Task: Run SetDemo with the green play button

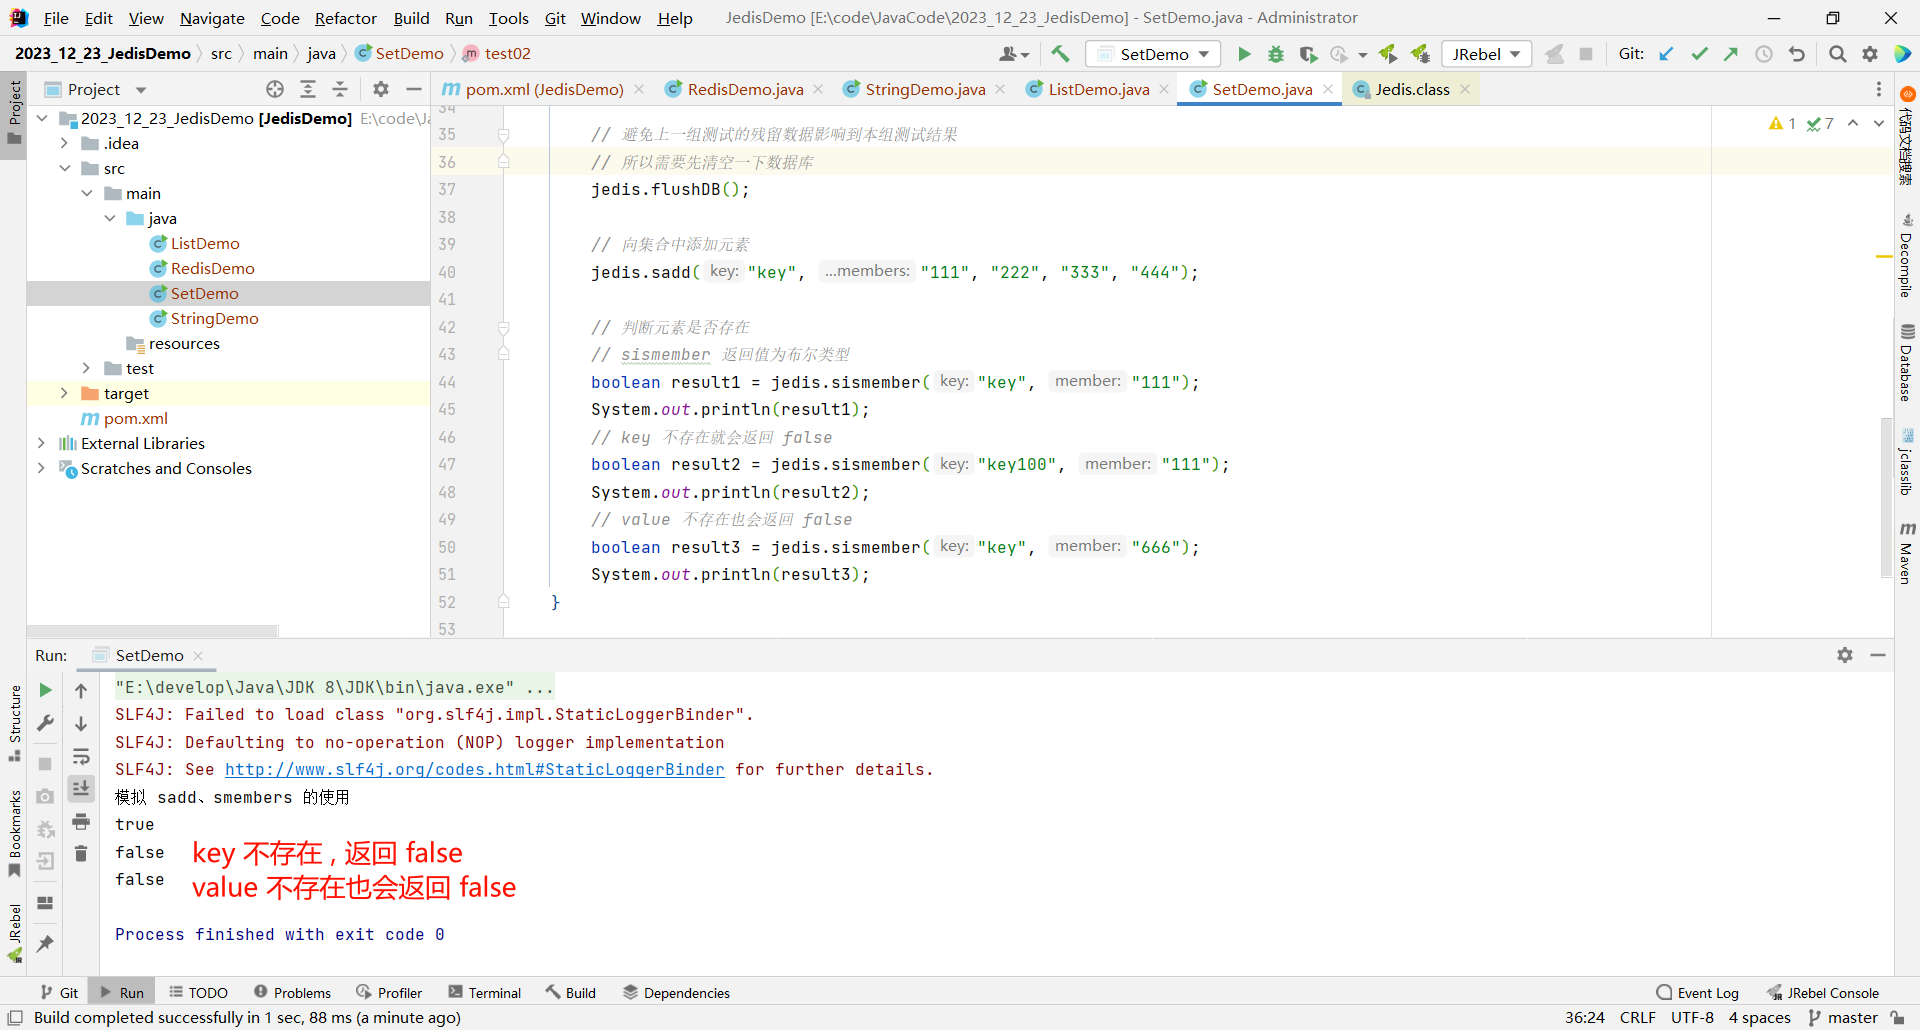Action: [1244, 54]
